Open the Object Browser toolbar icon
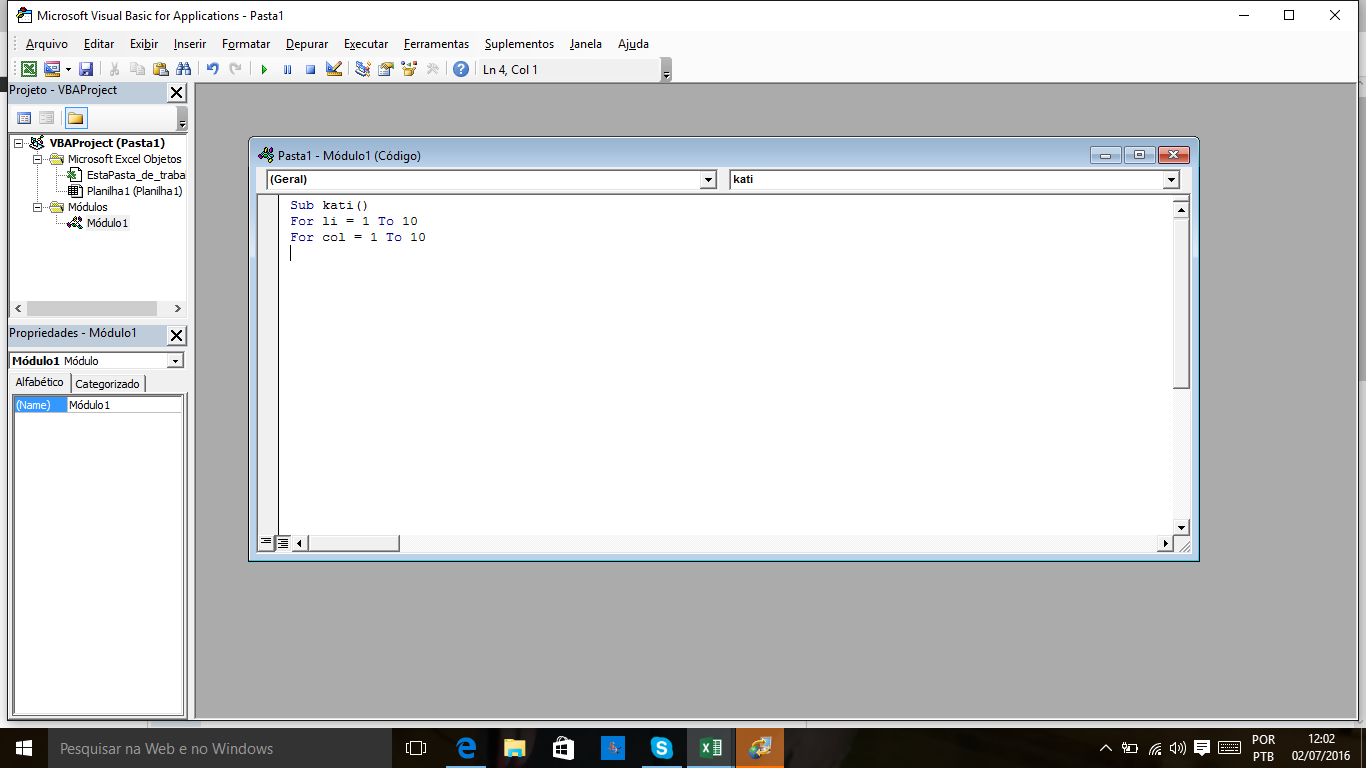The width and height of the screenshot is (1366, 768). (409, 69)
